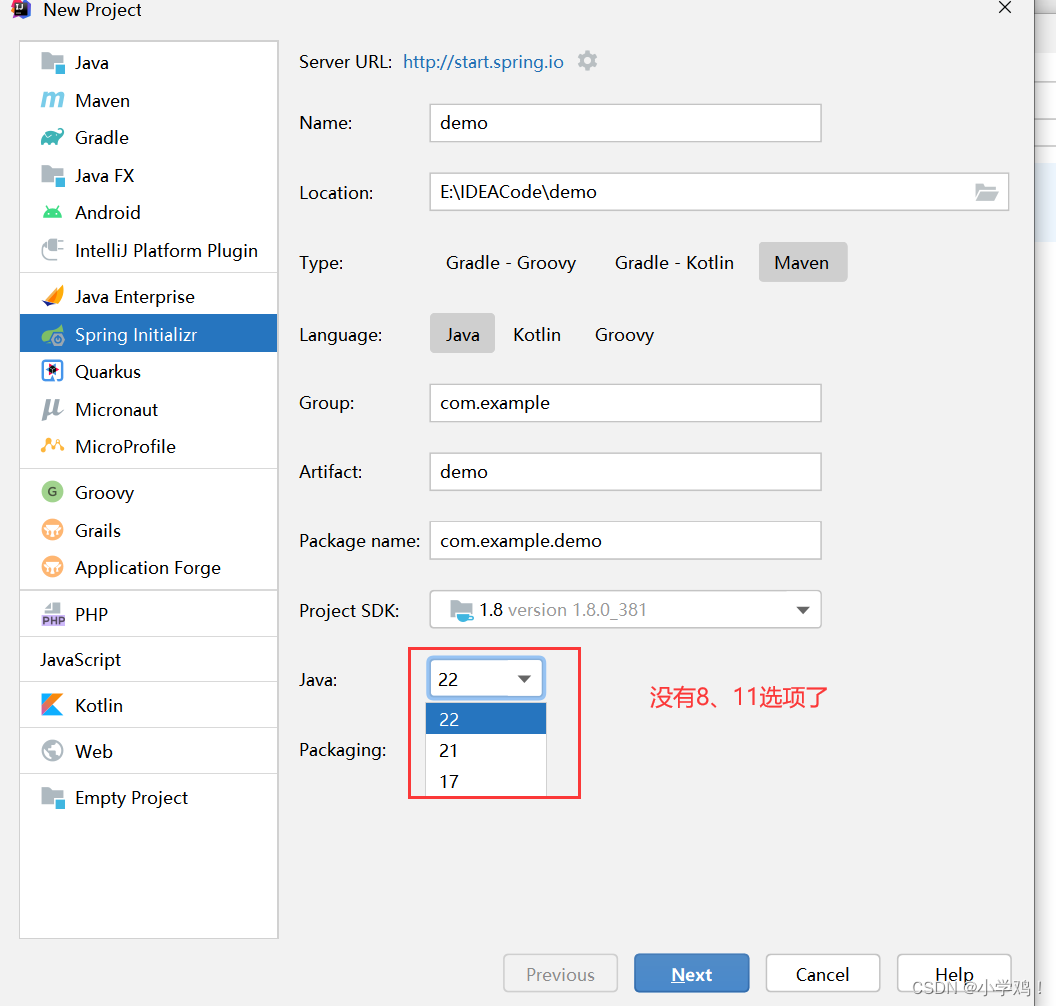Open server URL settings gear

click(587, 61)
